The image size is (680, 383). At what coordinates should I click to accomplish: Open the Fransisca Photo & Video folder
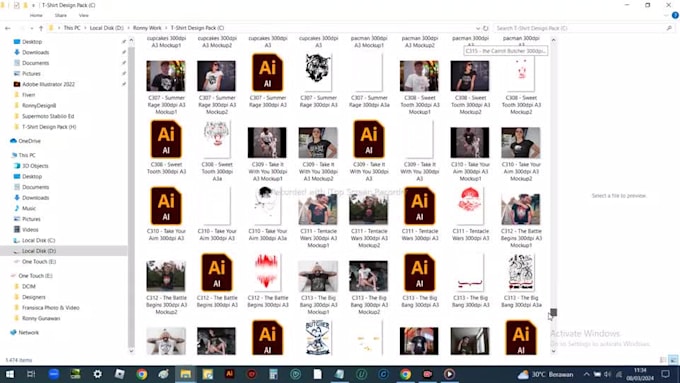tap(50, 308)
